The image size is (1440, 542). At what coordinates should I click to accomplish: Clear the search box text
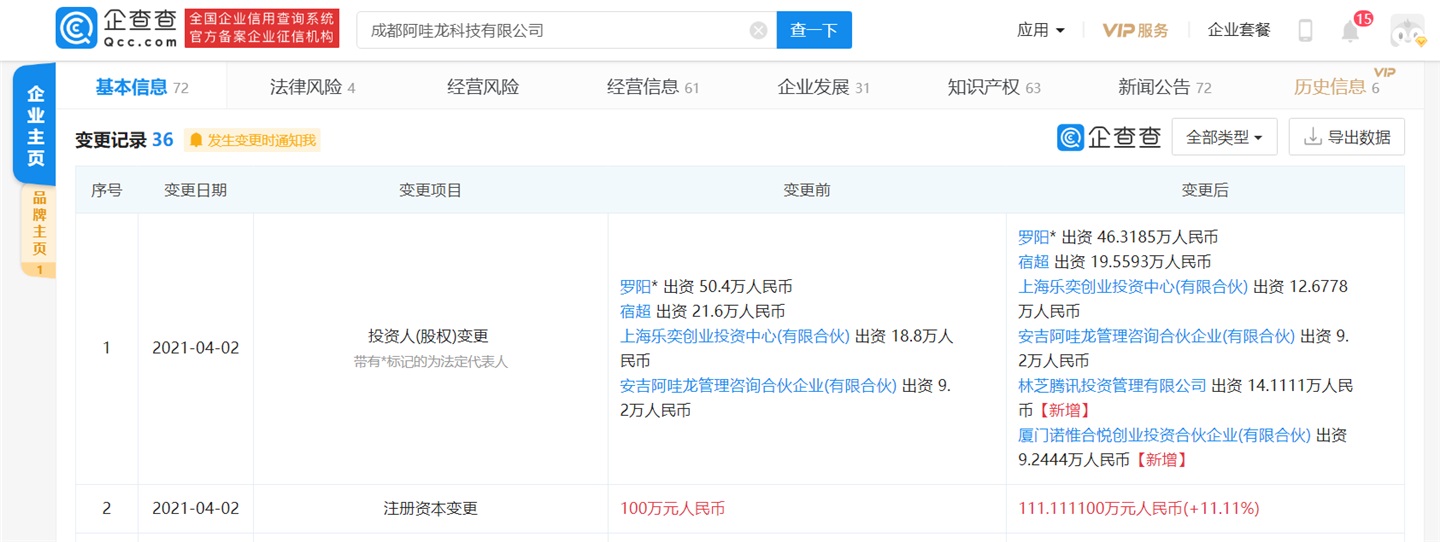point(758,30)
